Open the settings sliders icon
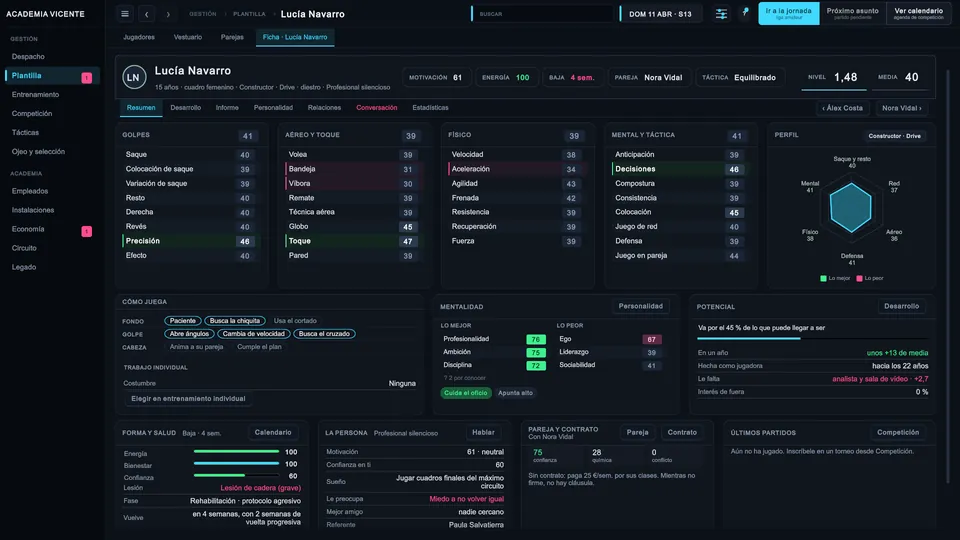The height and width of the screenshot is (540, 960). pos(721,13)
